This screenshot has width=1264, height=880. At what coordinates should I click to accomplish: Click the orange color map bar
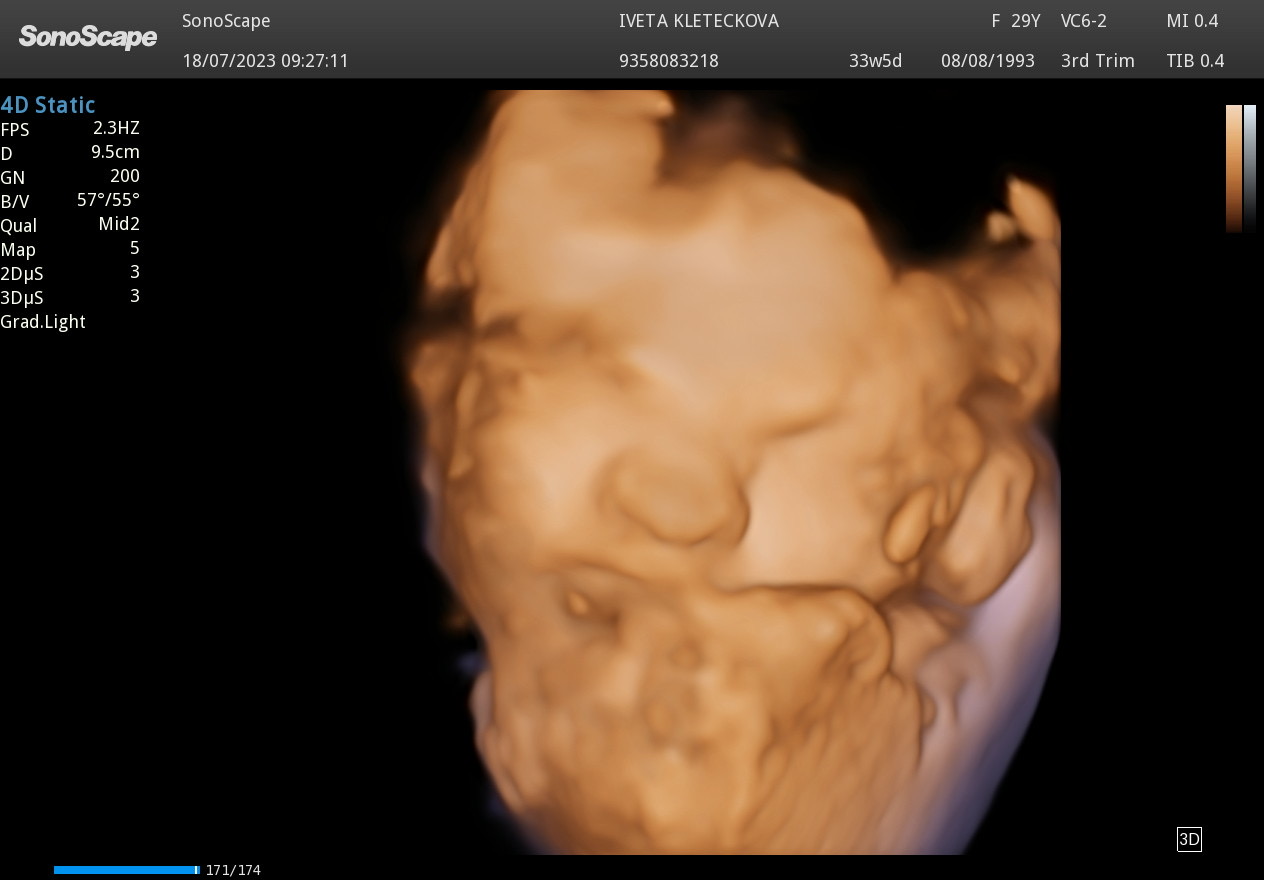point(1234,169)
